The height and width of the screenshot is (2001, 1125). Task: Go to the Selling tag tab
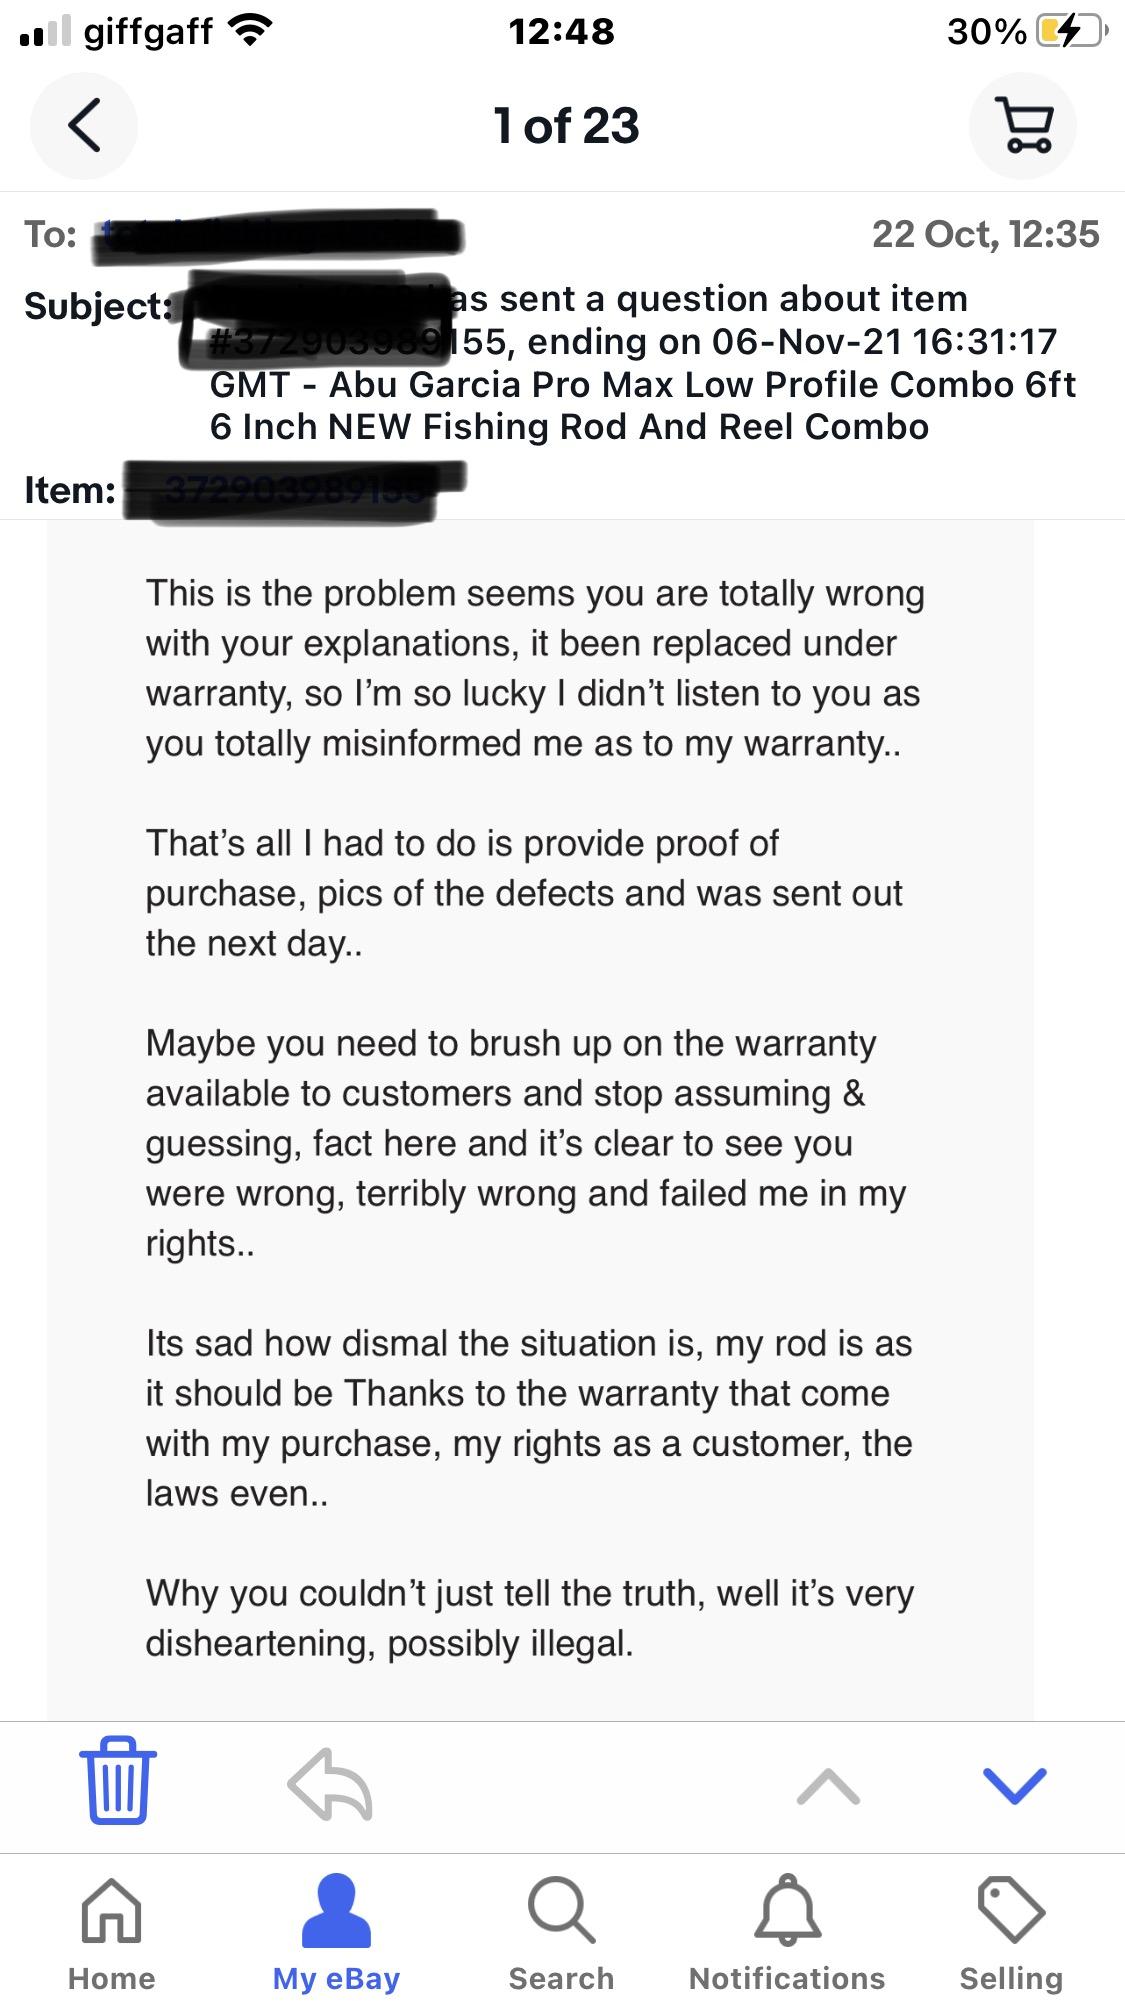[1011, 1933]
